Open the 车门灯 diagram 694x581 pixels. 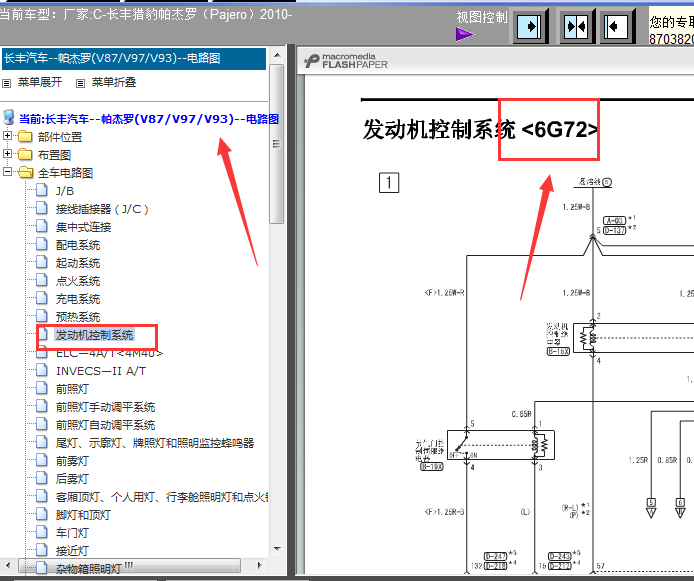(72, 533)
